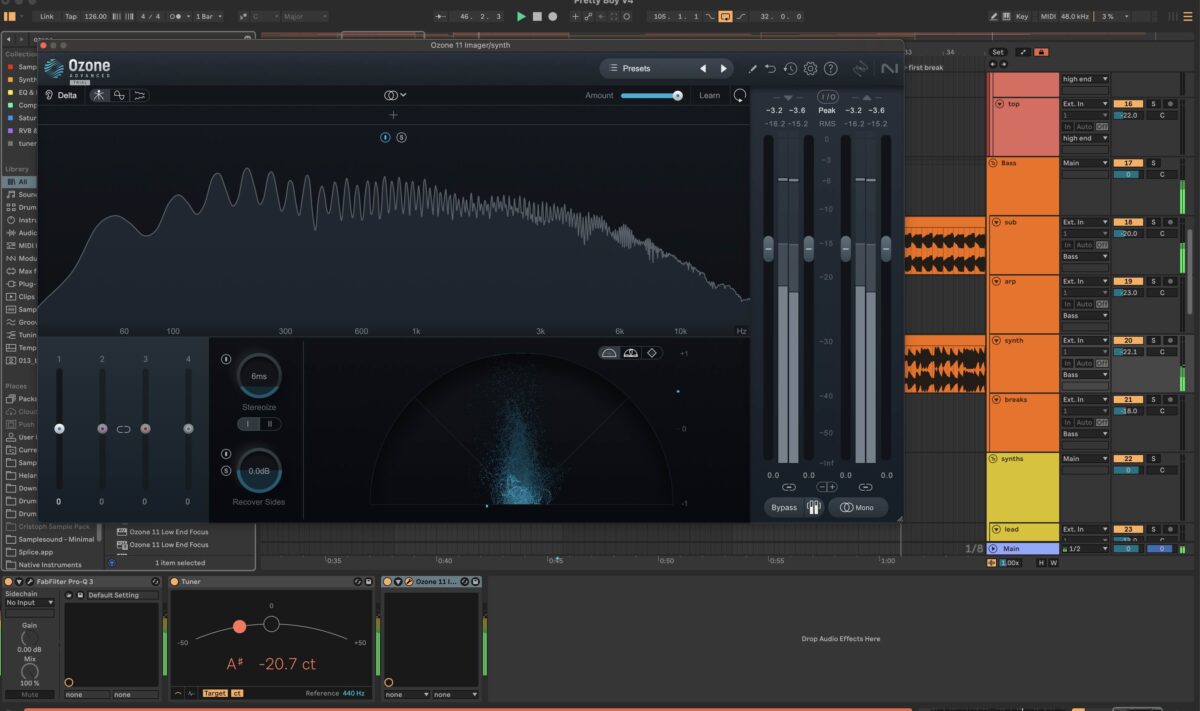Open the Main output dropdown on Bass track
Viewport: 1200px width, 711px height.
click(1085, 163)
